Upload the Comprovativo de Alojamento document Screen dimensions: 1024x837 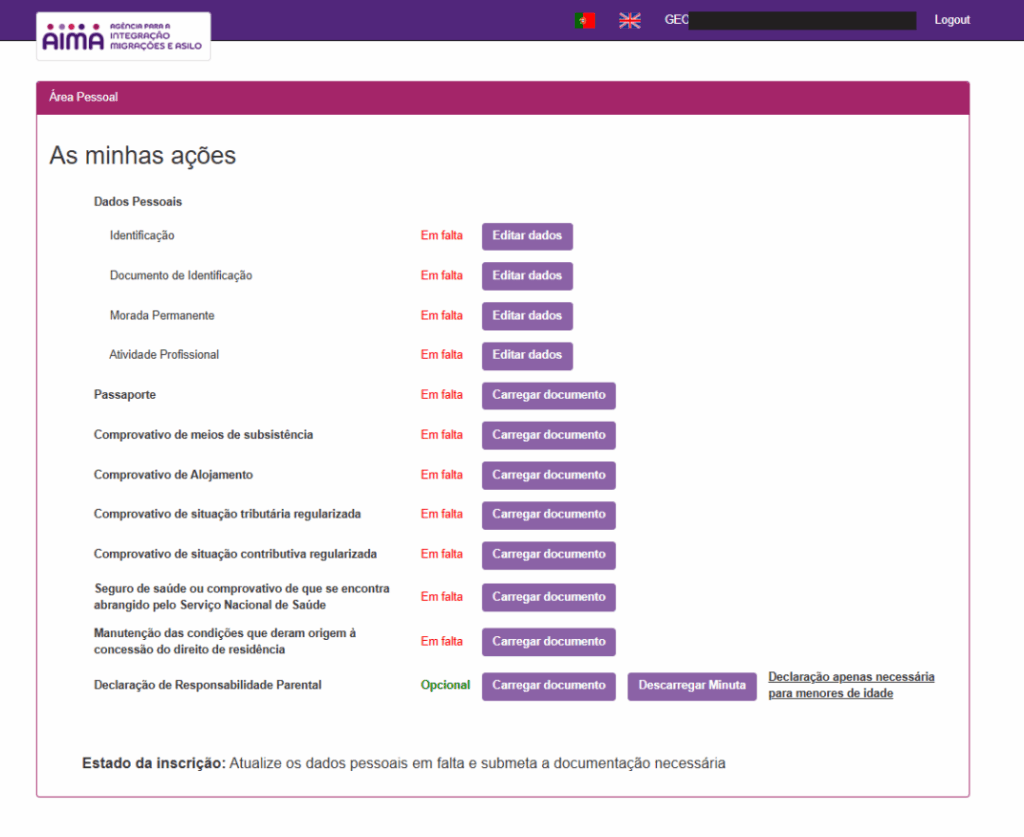(x=548, y=475)
